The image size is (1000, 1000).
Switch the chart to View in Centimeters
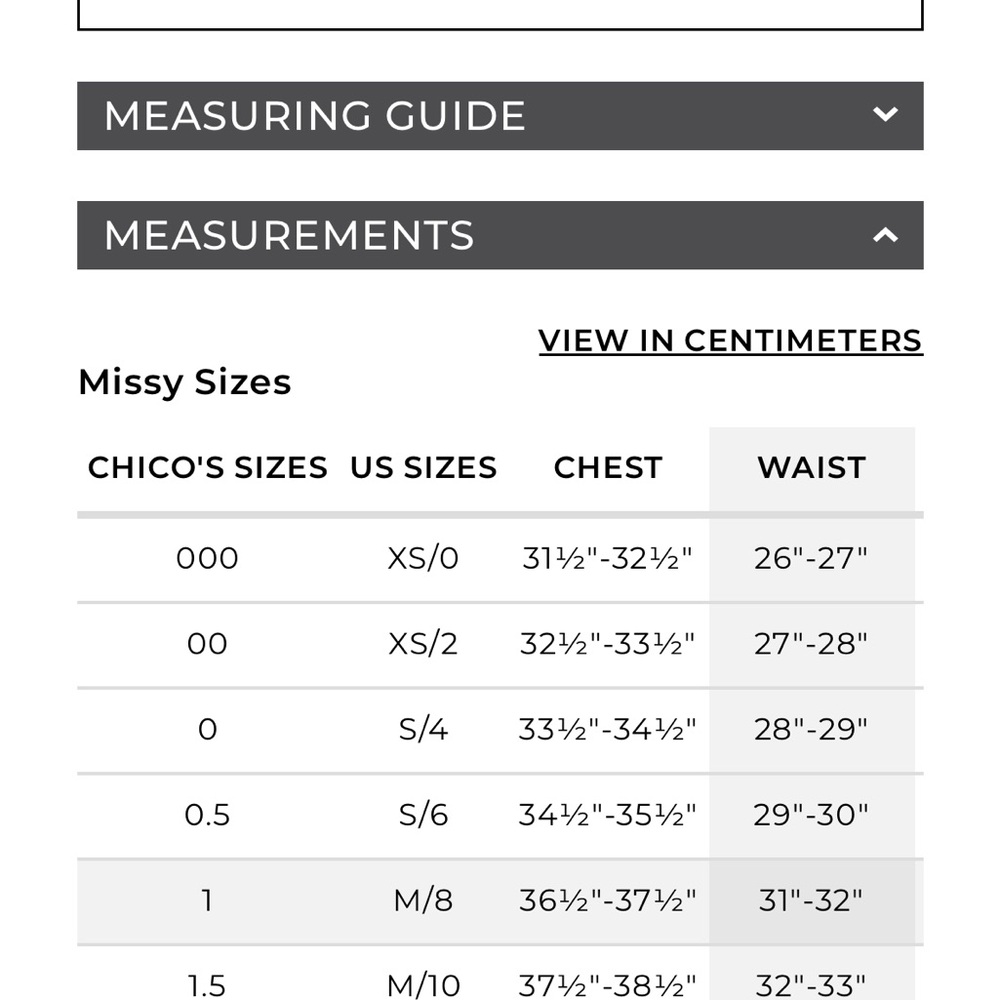click(730, 341)
